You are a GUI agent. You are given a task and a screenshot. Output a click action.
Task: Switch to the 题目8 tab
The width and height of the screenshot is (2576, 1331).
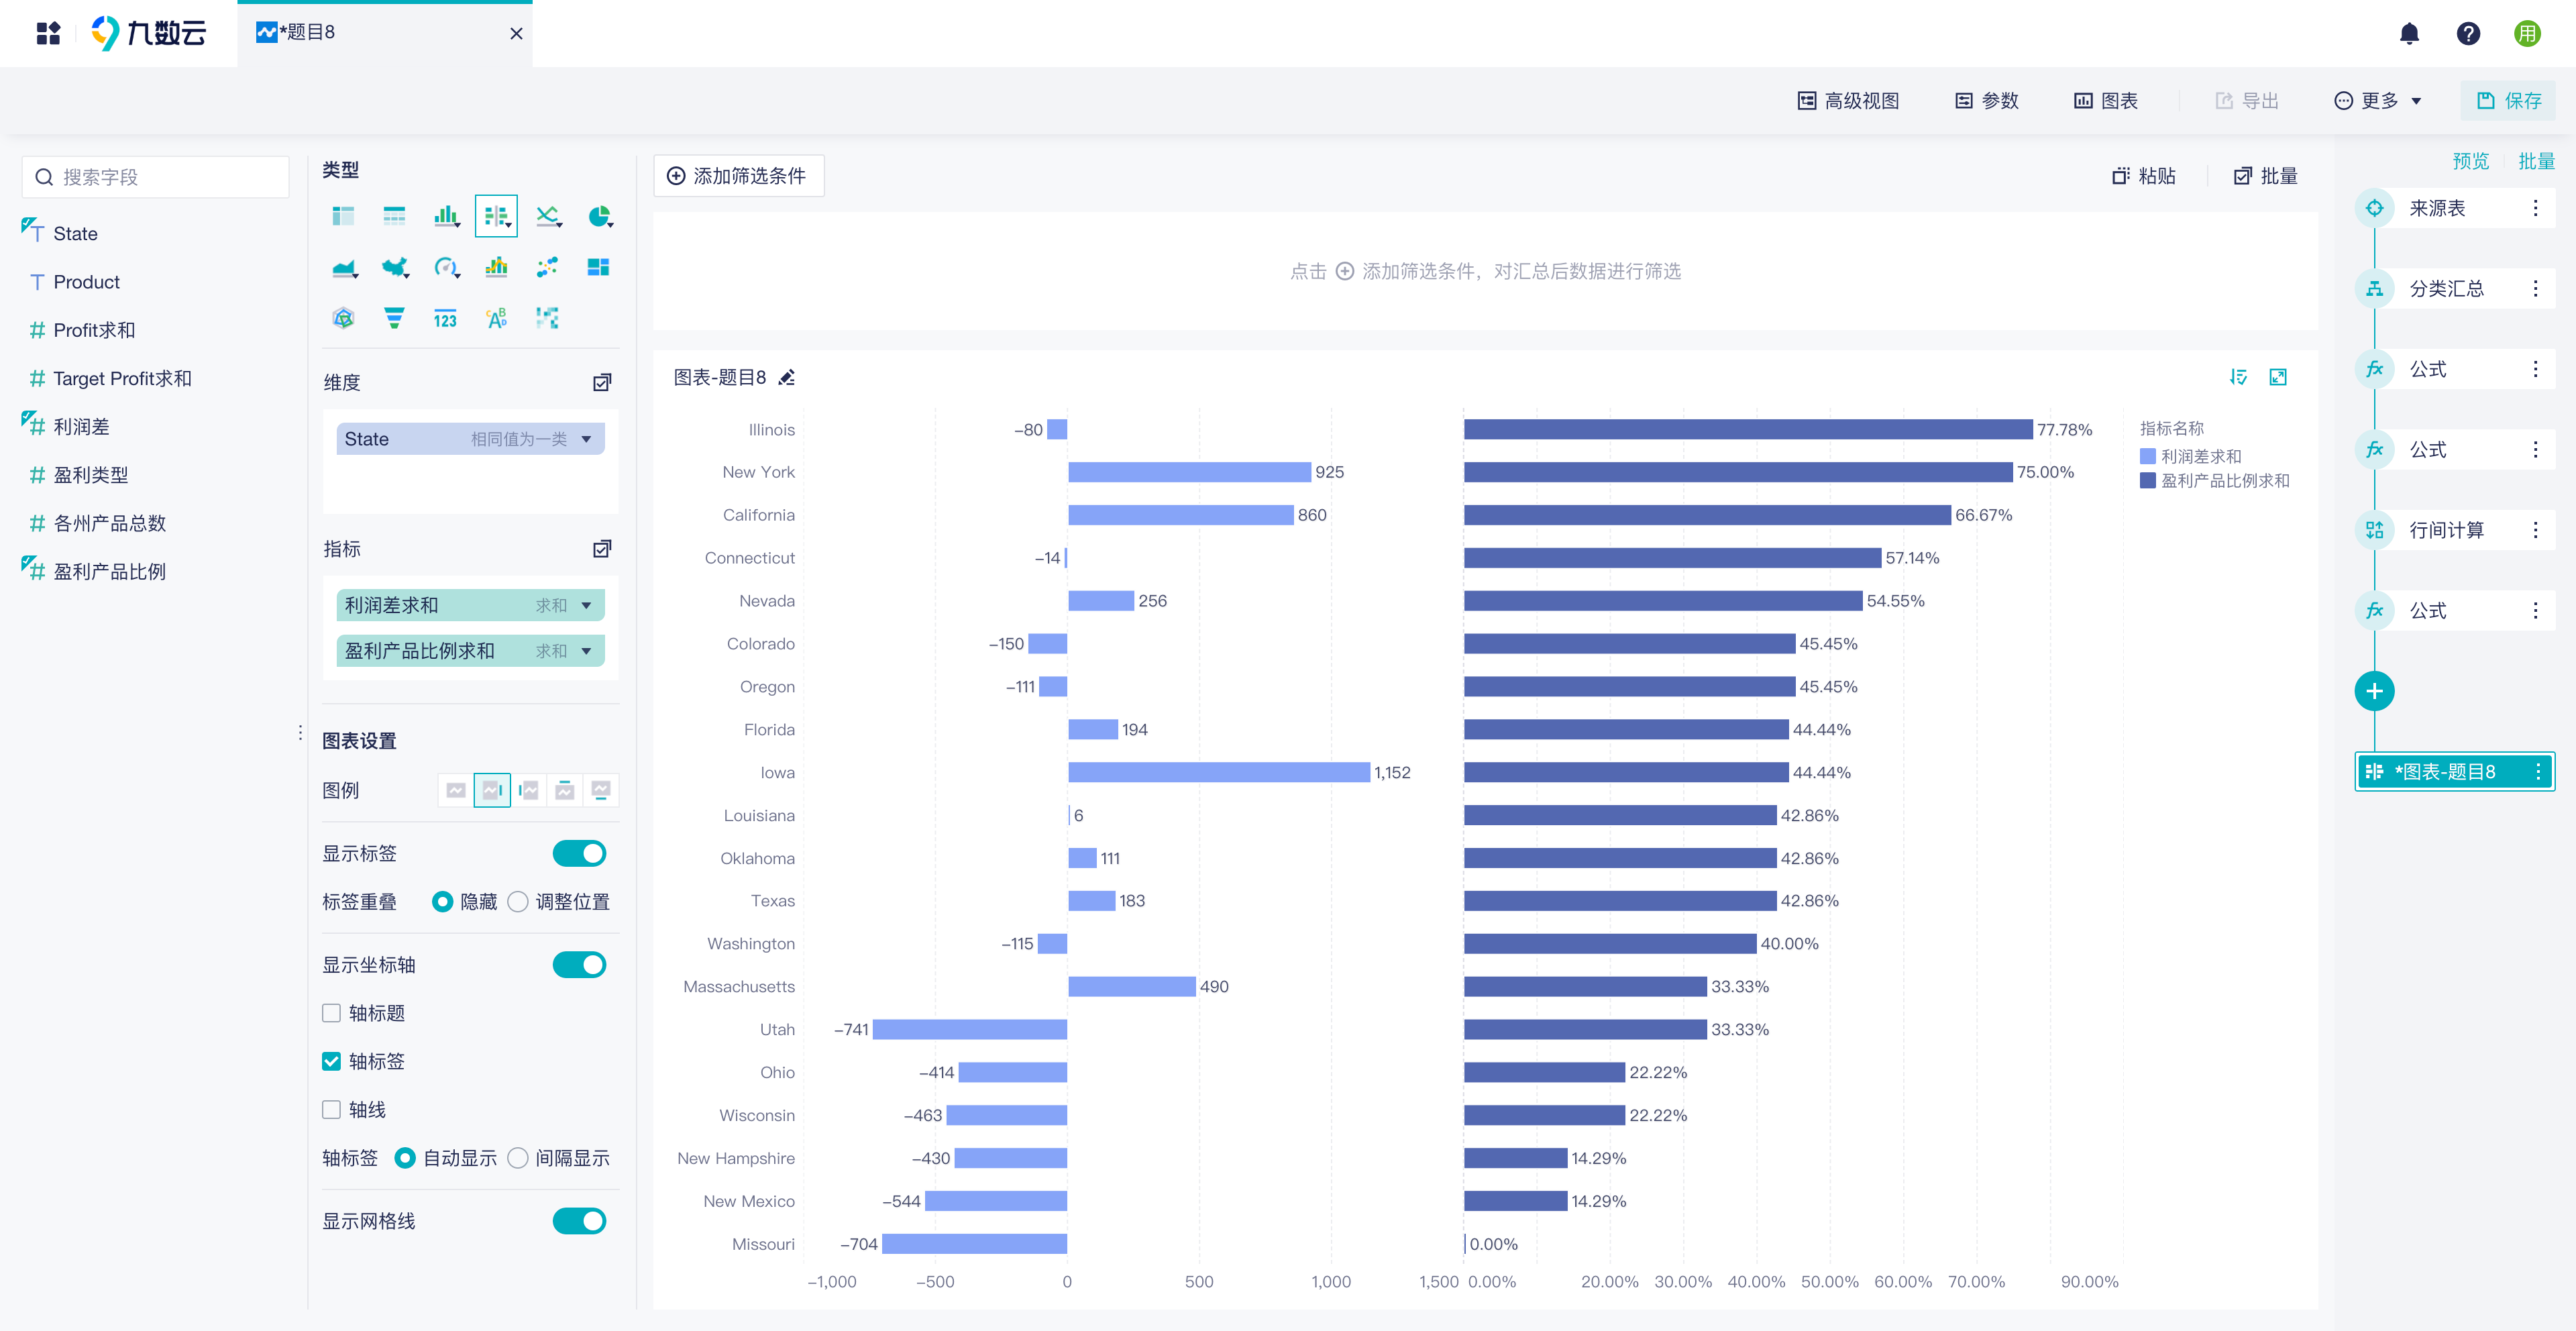tap(384, 33)
